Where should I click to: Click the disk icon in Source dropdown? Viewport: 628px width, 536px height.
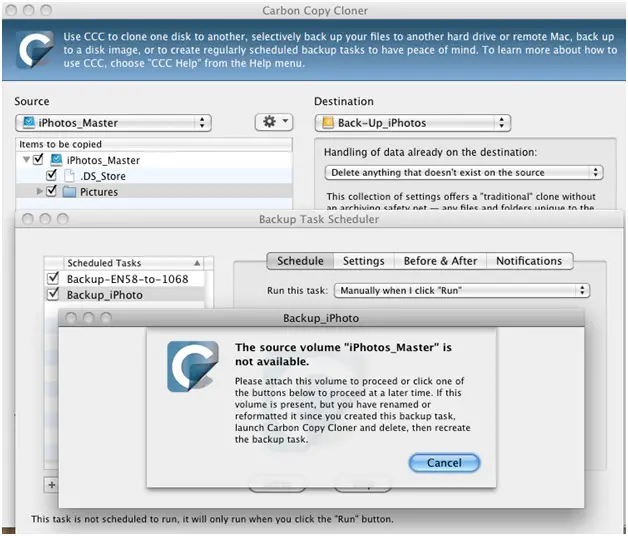coord(29,122)
